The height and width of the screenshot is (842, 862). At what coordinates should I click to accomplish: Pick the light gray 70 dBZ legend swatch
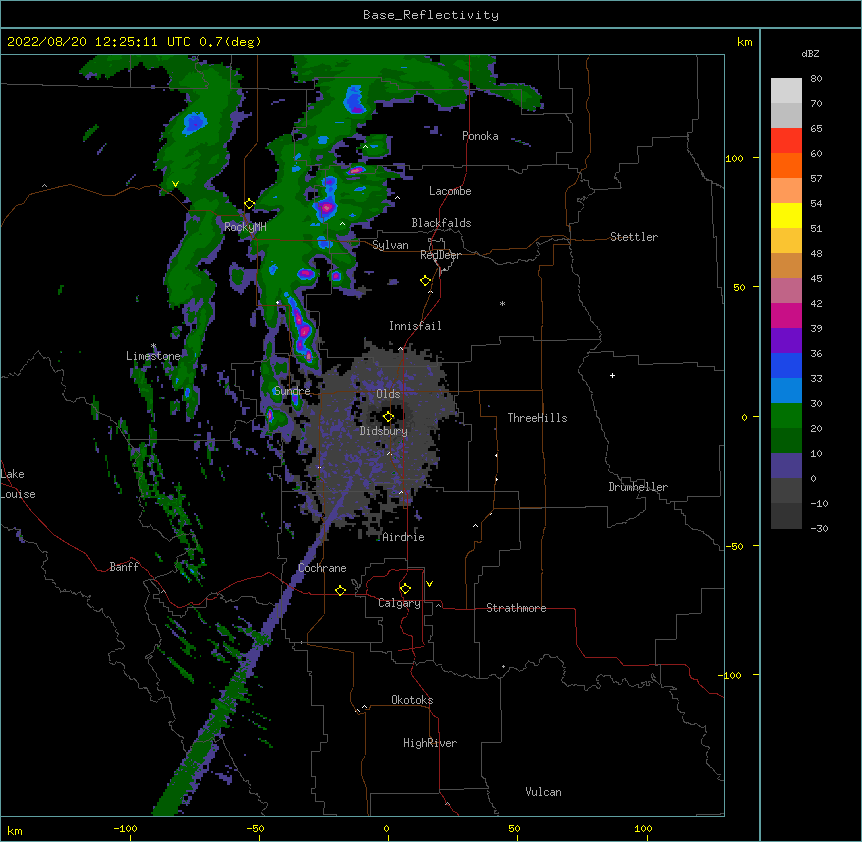(786, 115)
